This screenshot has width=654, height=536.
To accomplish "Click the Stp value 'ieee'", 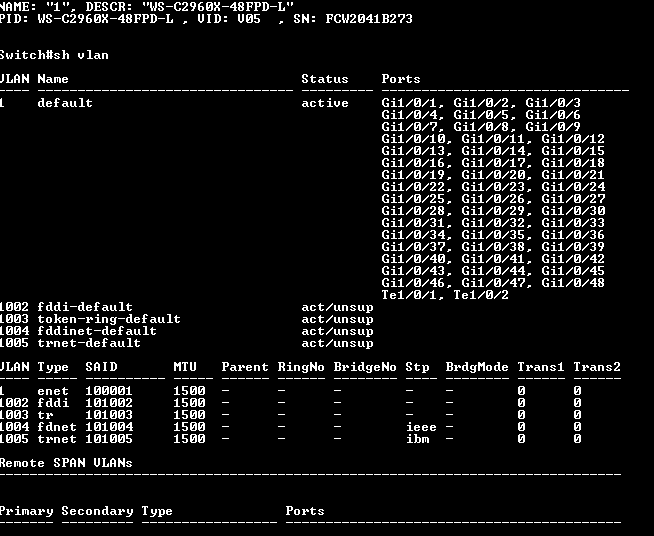I will (x=421, y=427).
